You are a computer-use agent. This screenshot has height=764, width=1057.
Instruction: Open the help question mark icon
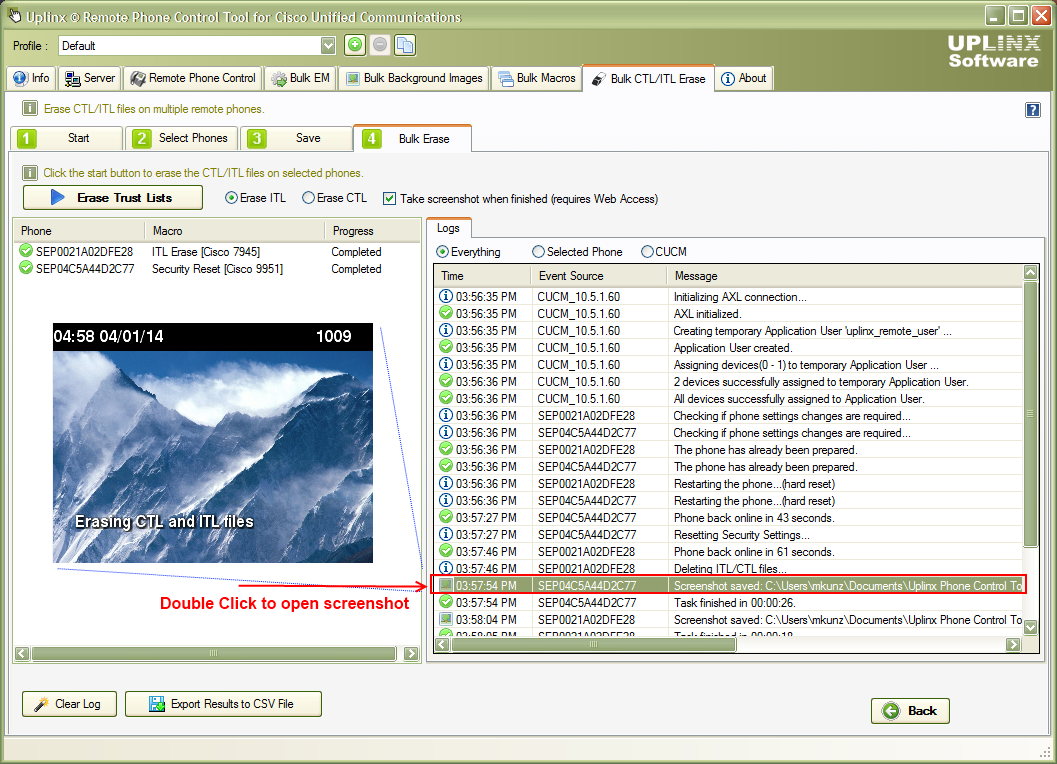click(x=1033, y=109)
